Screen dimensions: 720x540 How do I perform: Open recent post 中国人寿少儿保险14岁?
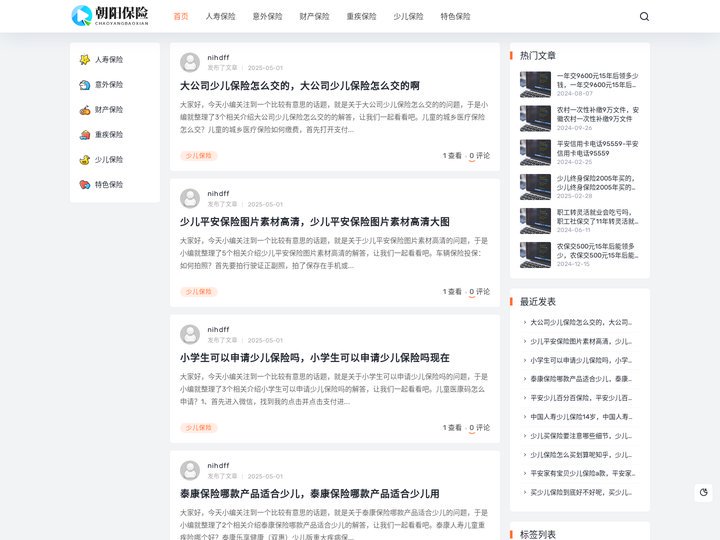click(581, 417)
